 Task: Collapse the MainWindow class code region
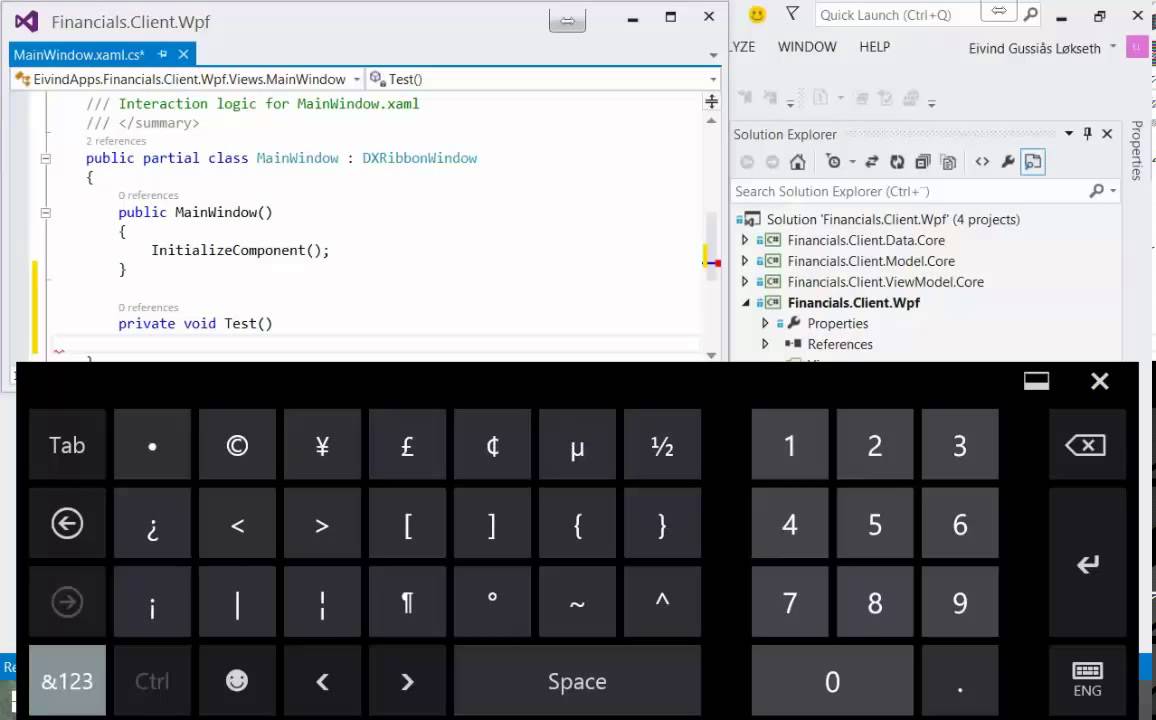46,158
